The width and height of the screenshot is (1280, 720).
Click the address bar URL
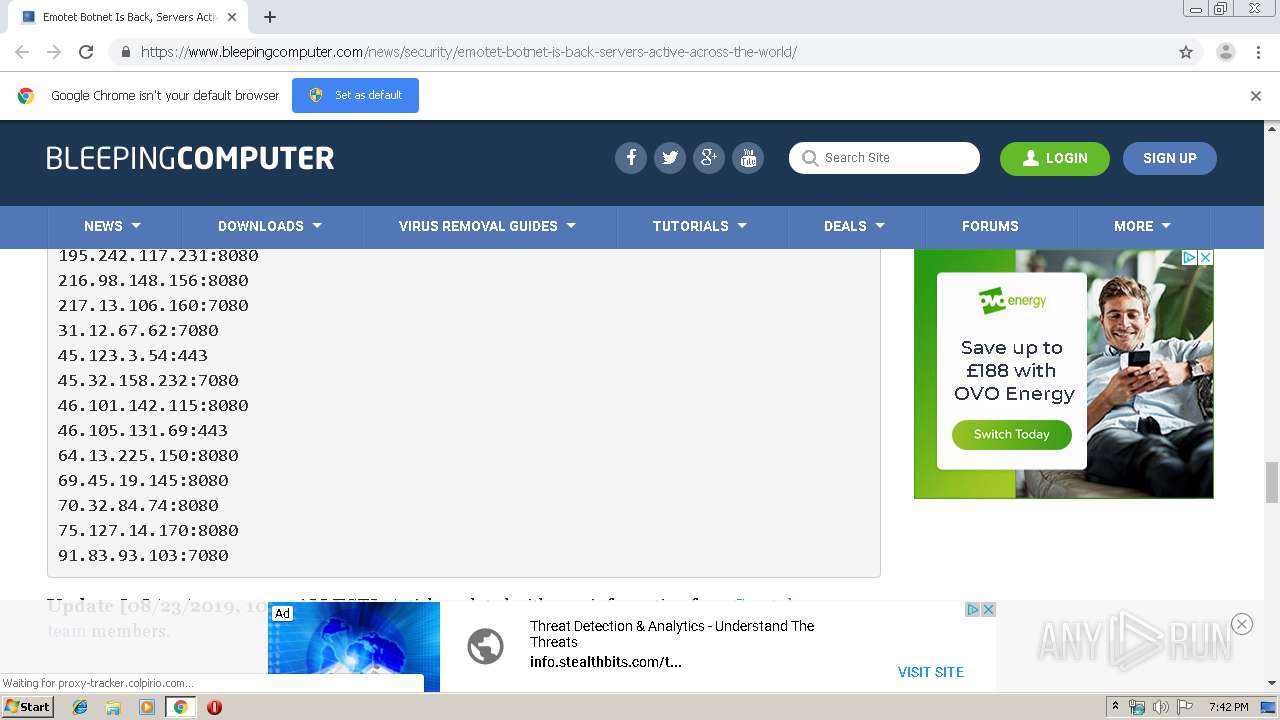click(x=468, y=52)
